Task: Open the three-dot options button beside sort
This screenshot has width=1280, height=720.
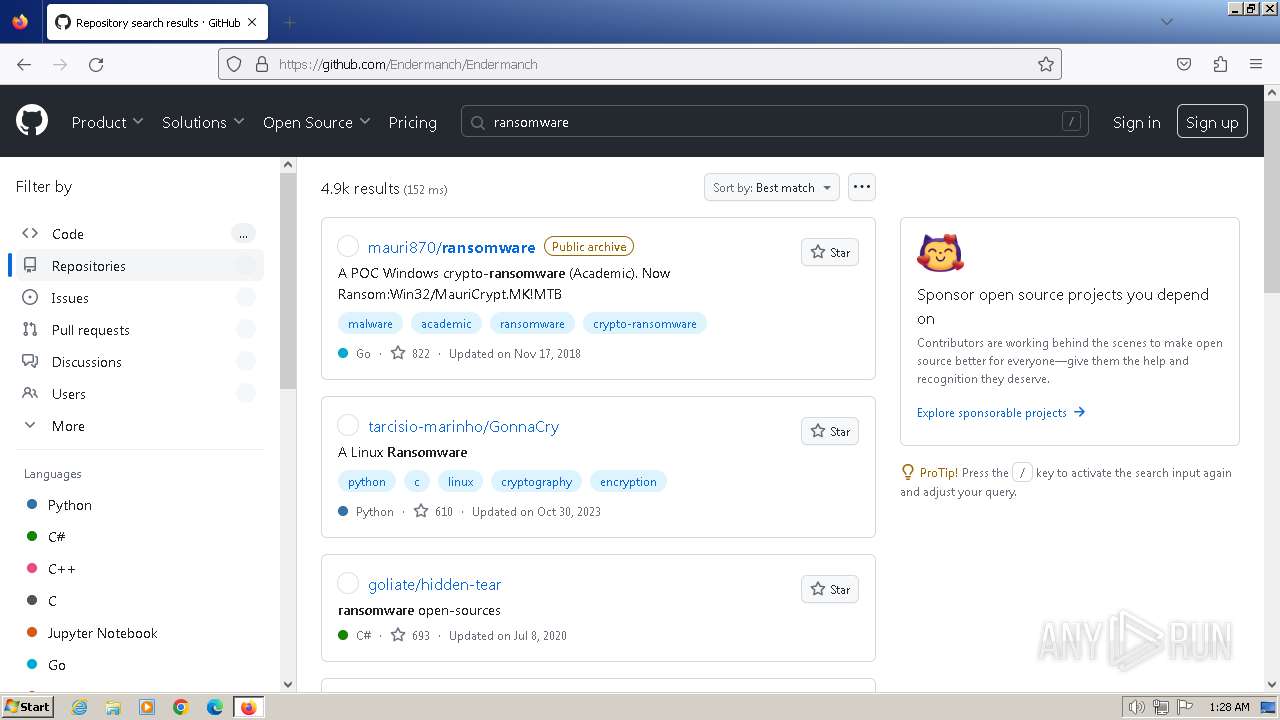Action: coord(861,187)
